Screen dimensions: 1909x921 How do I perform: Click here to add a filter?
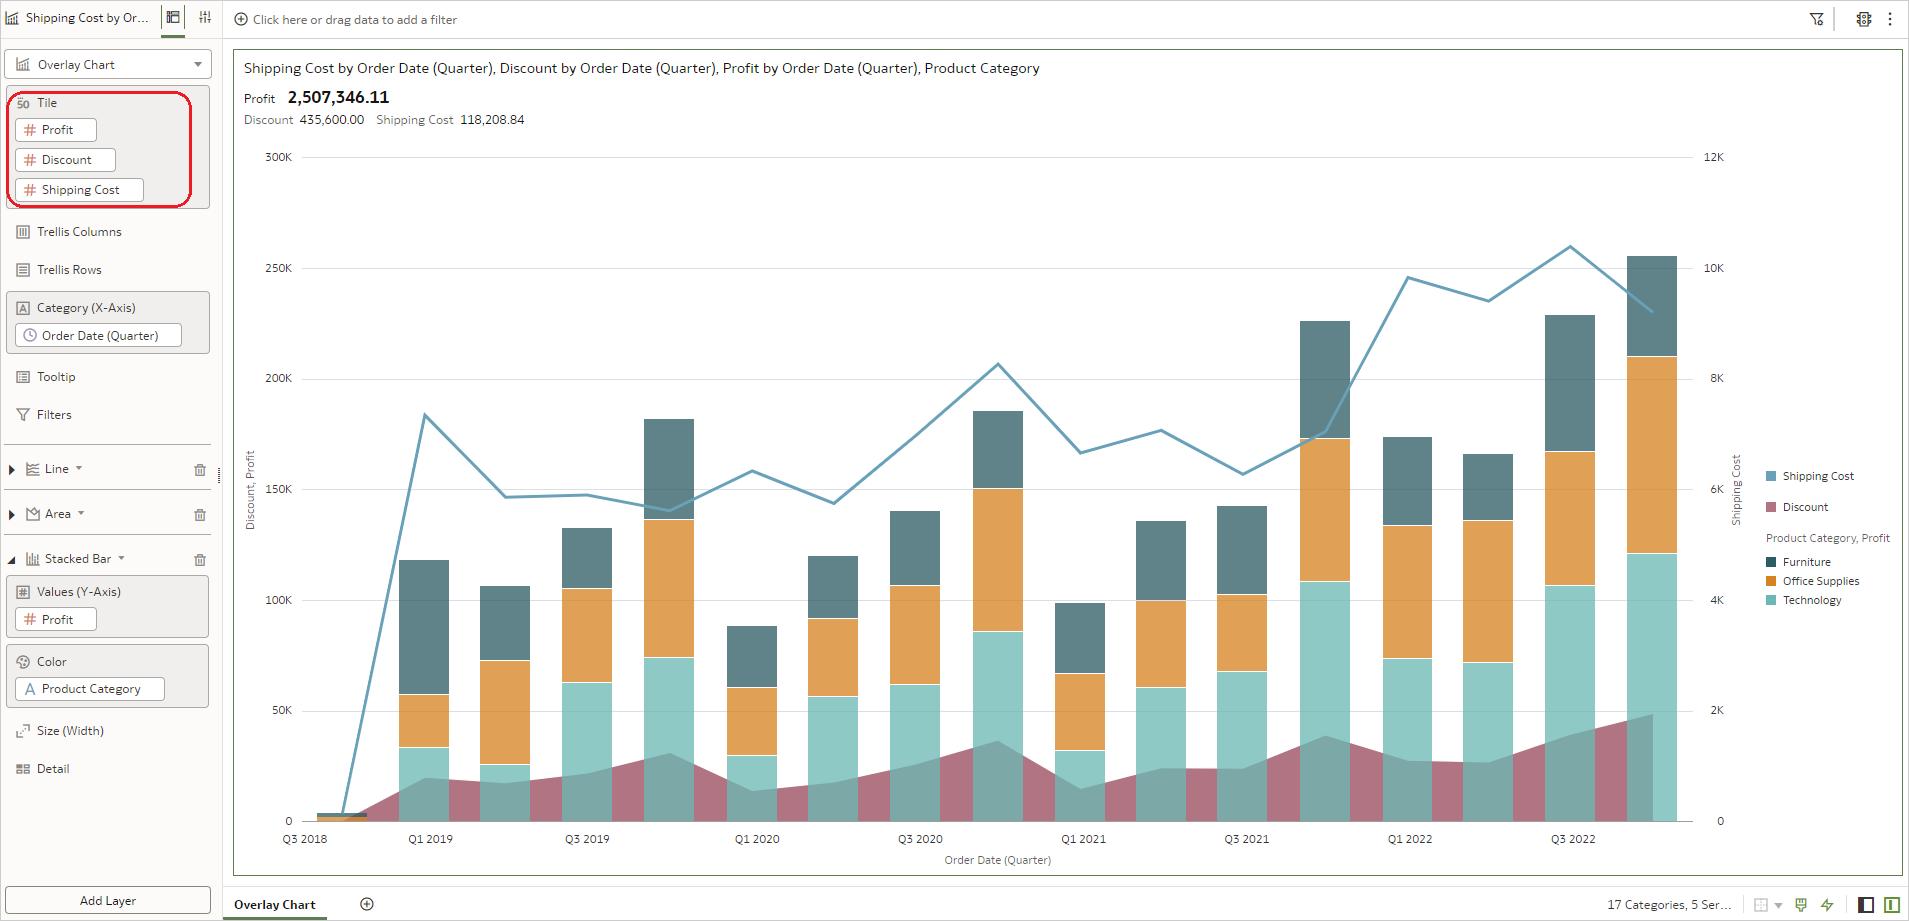click(345, 19)
